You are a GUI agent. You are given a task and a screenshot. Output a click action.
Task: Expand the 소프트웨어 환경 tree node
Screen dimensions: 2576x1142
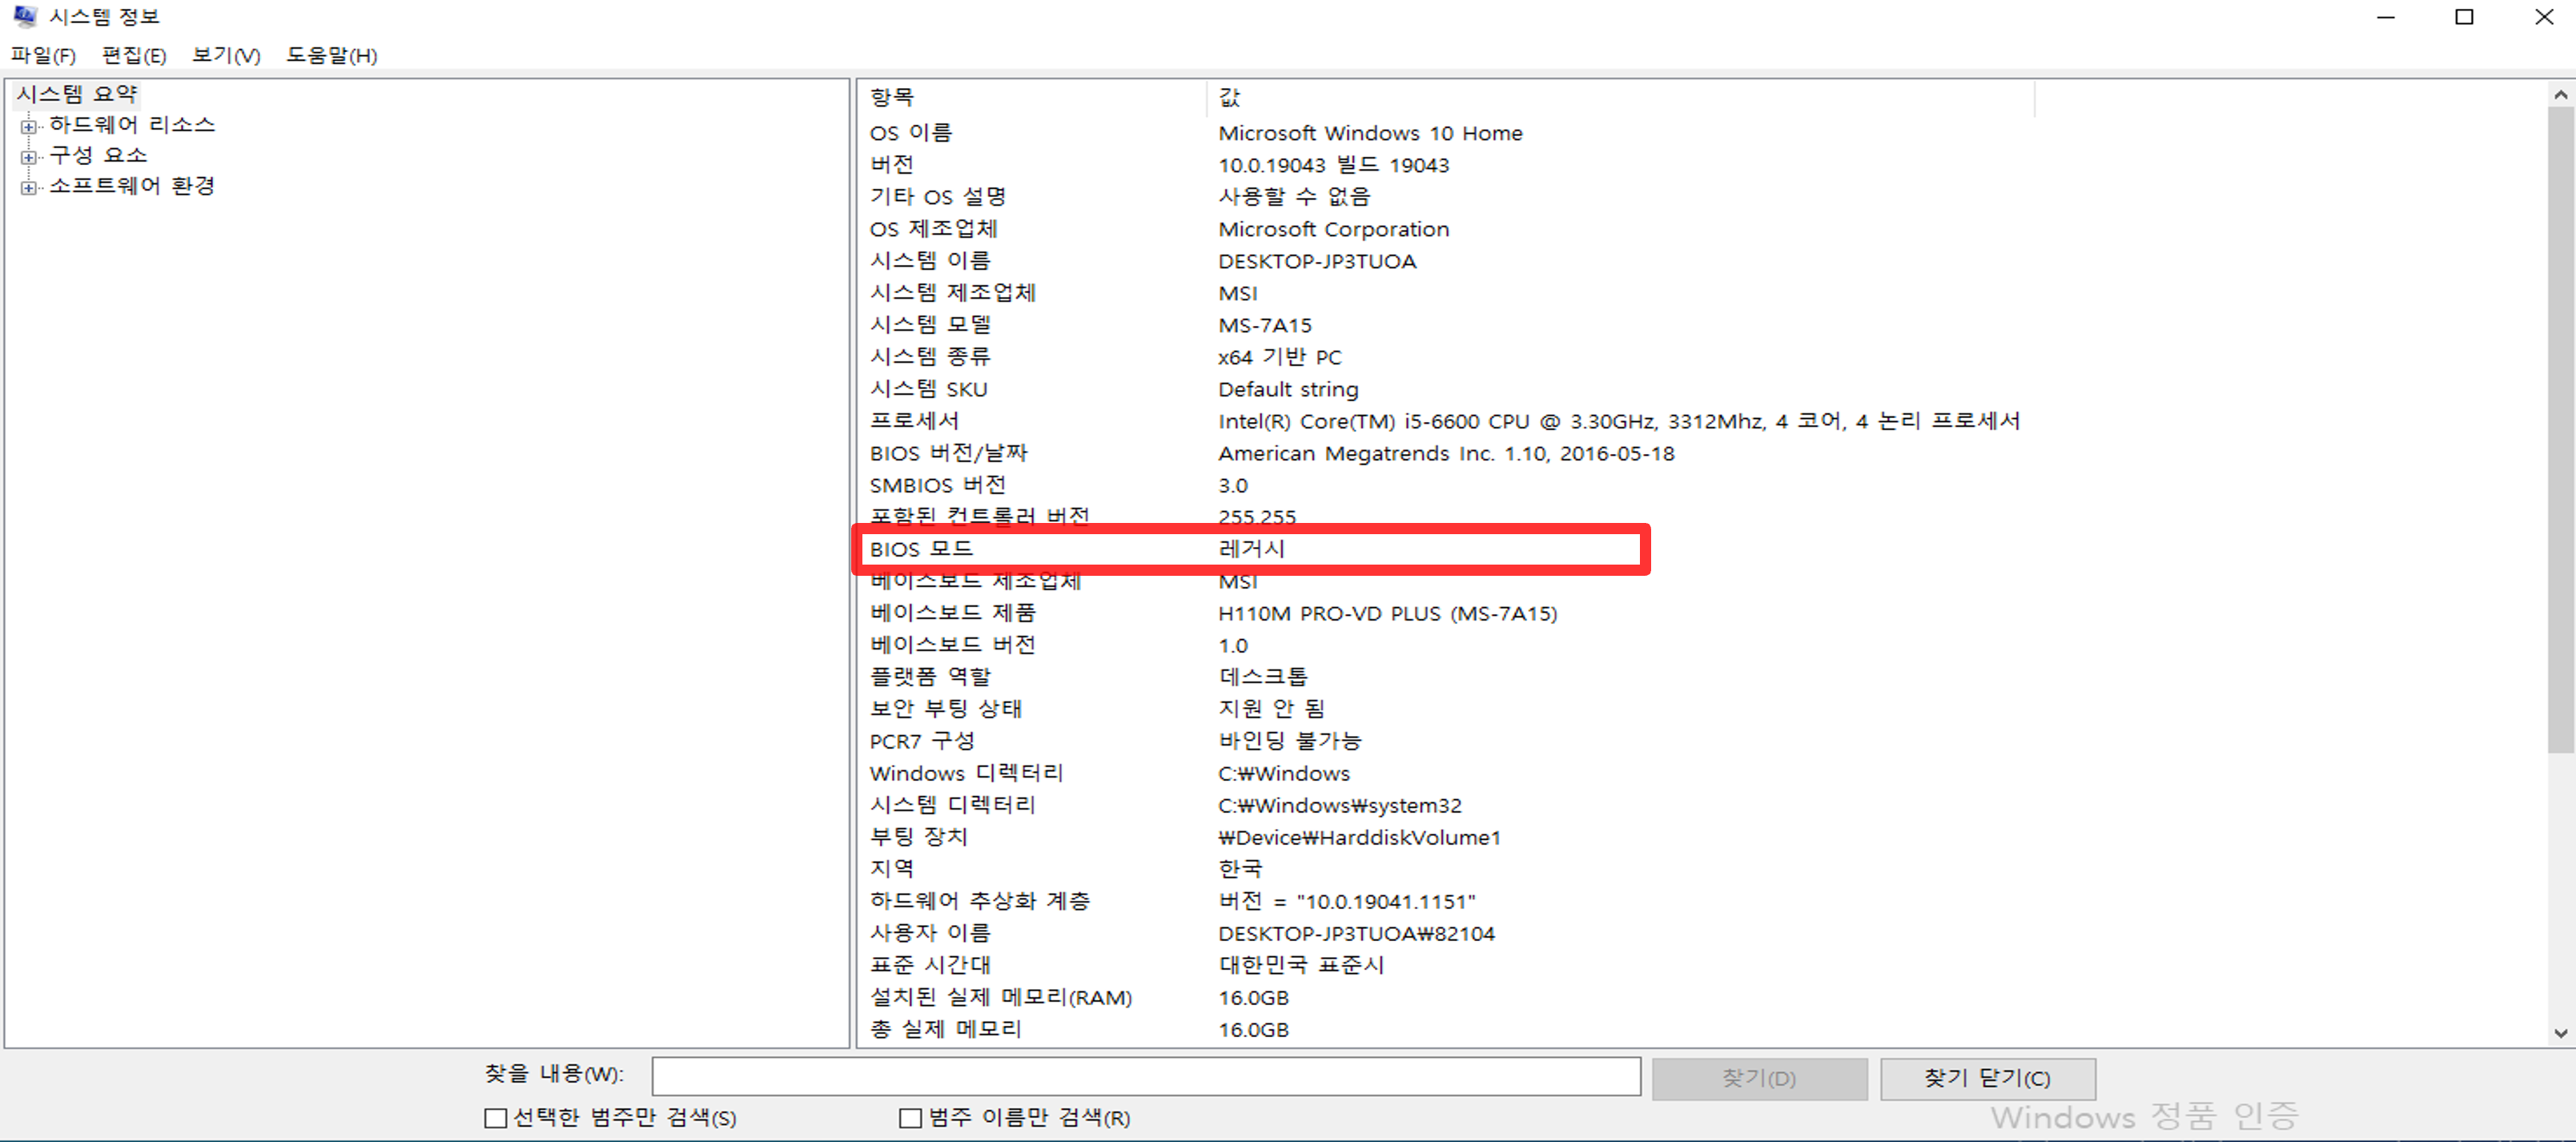(x=29, y=187)
